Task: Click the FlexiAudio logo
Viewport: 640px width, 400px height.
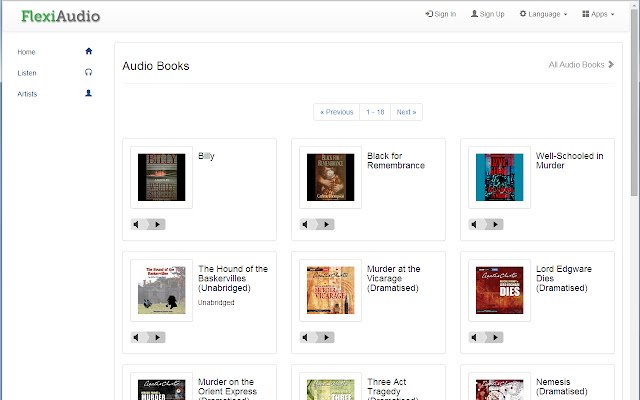Action: 60,16
